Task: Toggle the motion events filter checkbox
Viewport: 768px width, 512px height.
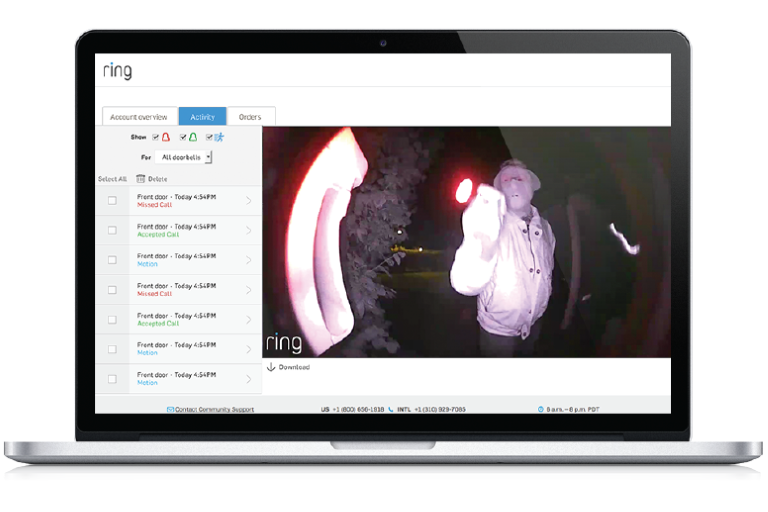Action: [x=209, y=137]
